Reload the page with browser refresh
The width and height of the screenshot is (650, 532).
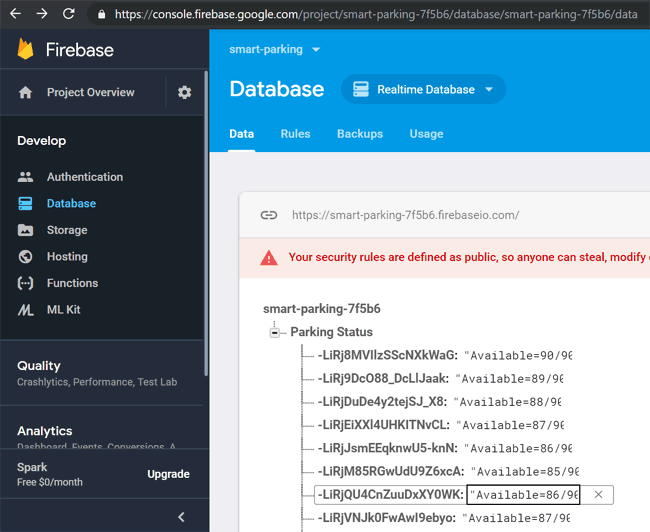(68, 14)
